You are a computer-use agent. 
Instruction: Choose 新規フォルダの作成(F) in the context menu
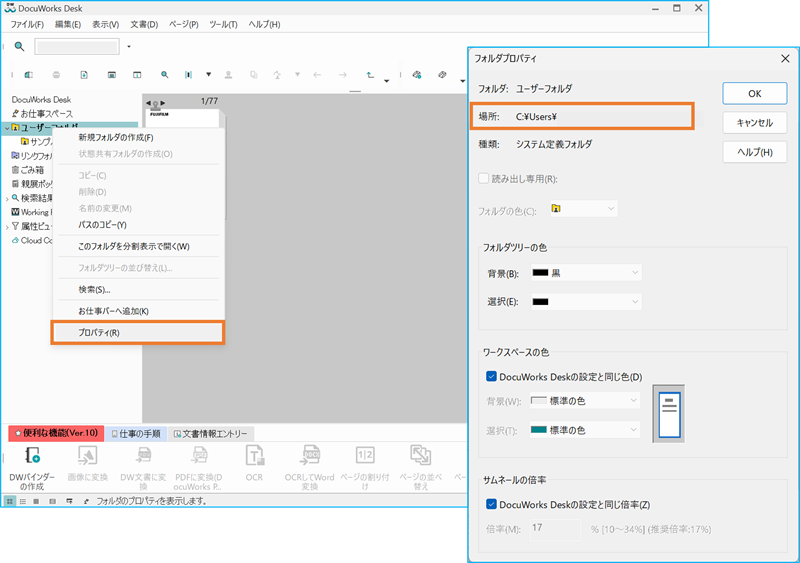pyautogui.click(x=138, y=137)
